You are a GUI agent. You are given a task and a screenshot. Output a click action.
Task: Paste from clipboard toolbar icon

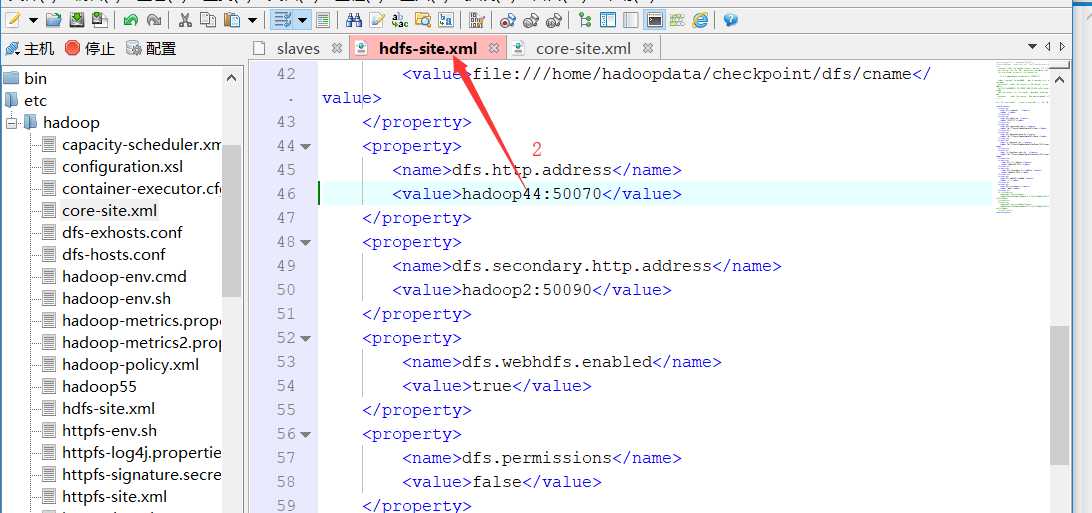[x=231, y=19]
